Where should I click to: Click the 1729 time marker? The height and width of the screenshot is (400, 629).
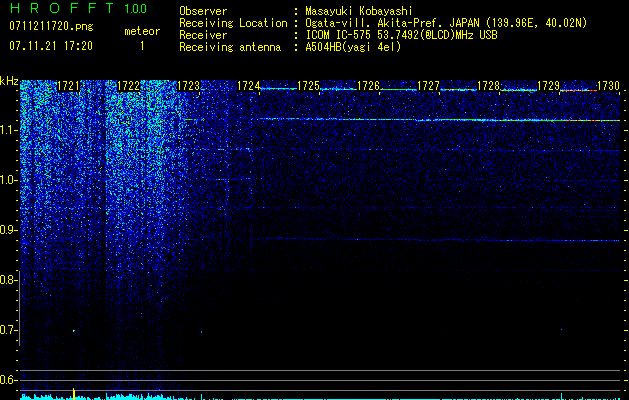548,86
